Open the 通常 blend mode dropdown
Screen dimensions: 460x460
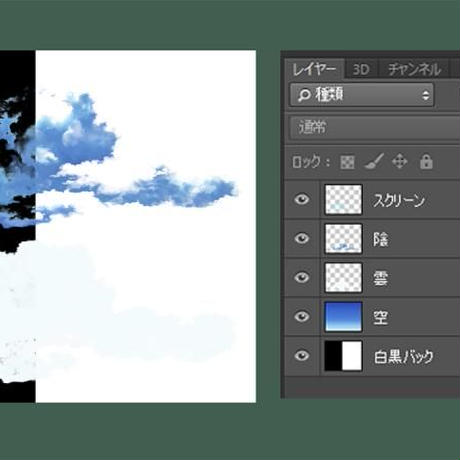tap(375, 127)
